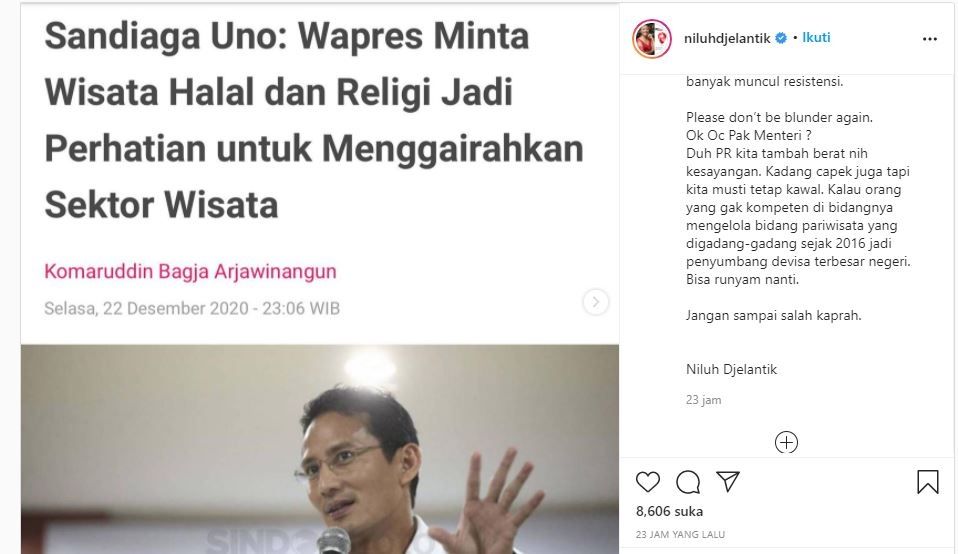Viewport: 958px width, 554px height.
Task: Open comments via speech bubble icon
Action: [688, 482]
